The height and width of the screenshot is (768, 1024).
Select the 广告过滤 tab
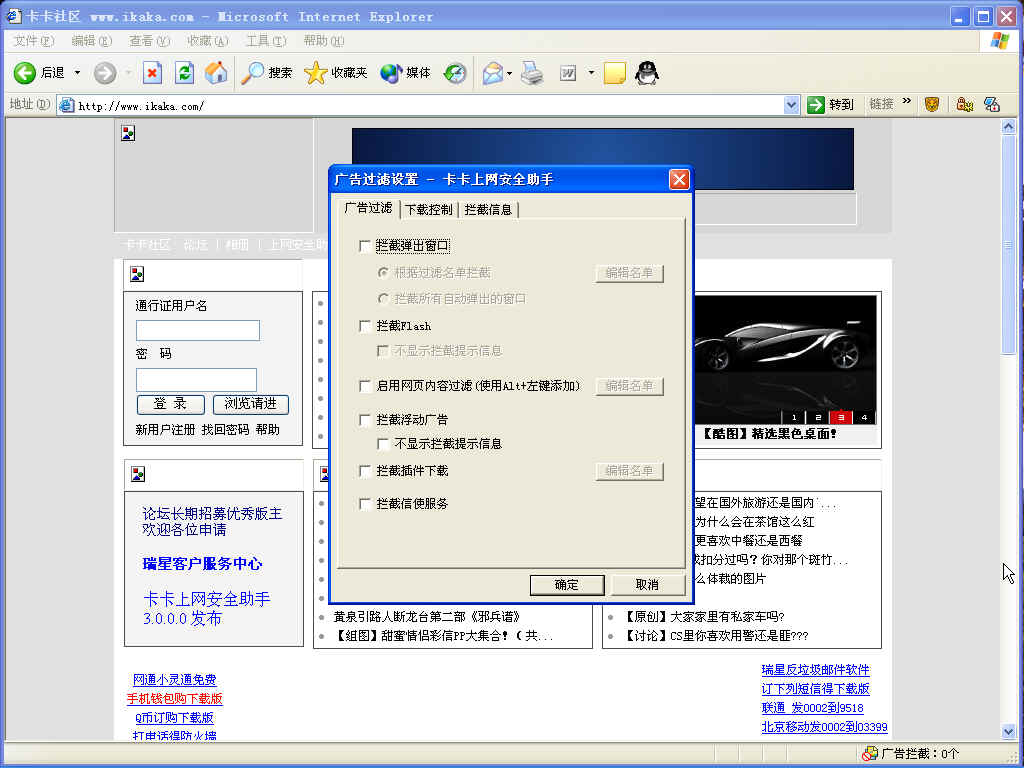[x=368, y=208]
